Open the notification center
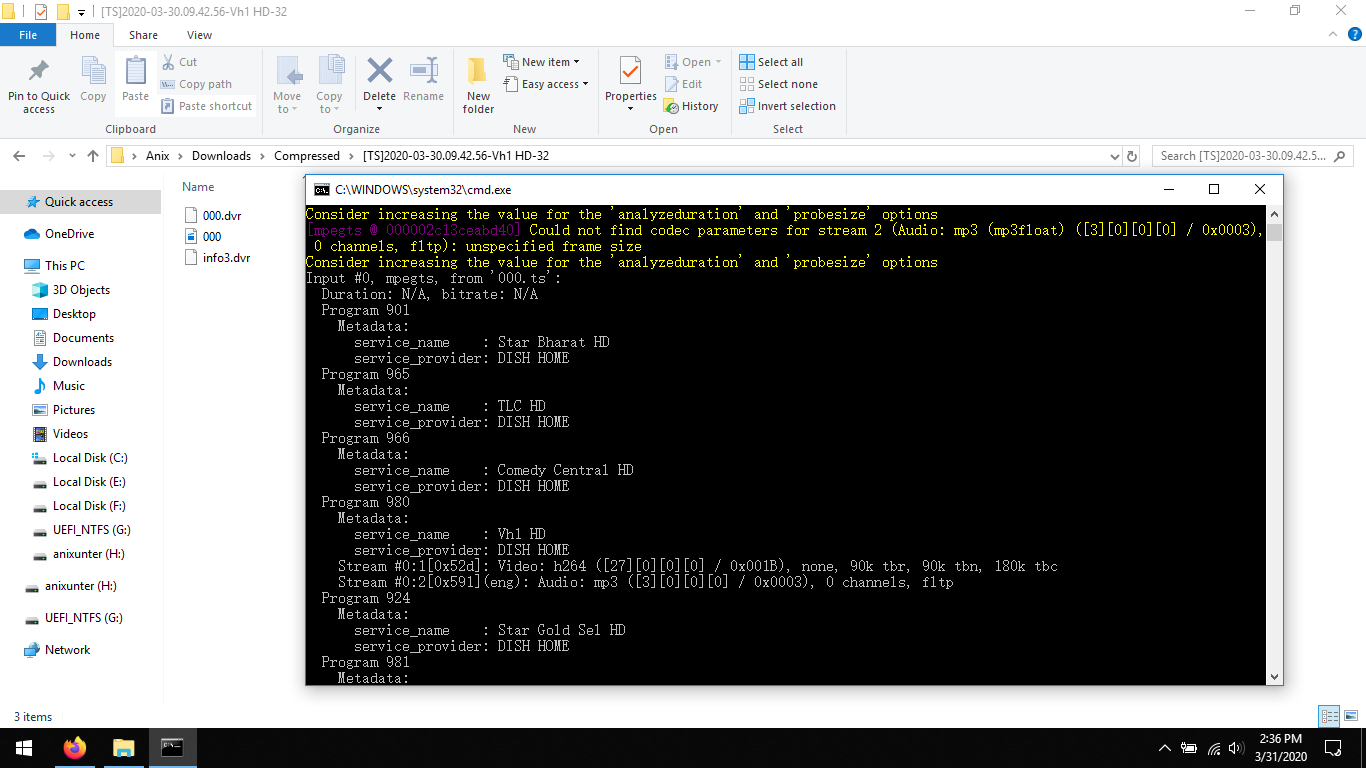 (x=1332, y=747)
